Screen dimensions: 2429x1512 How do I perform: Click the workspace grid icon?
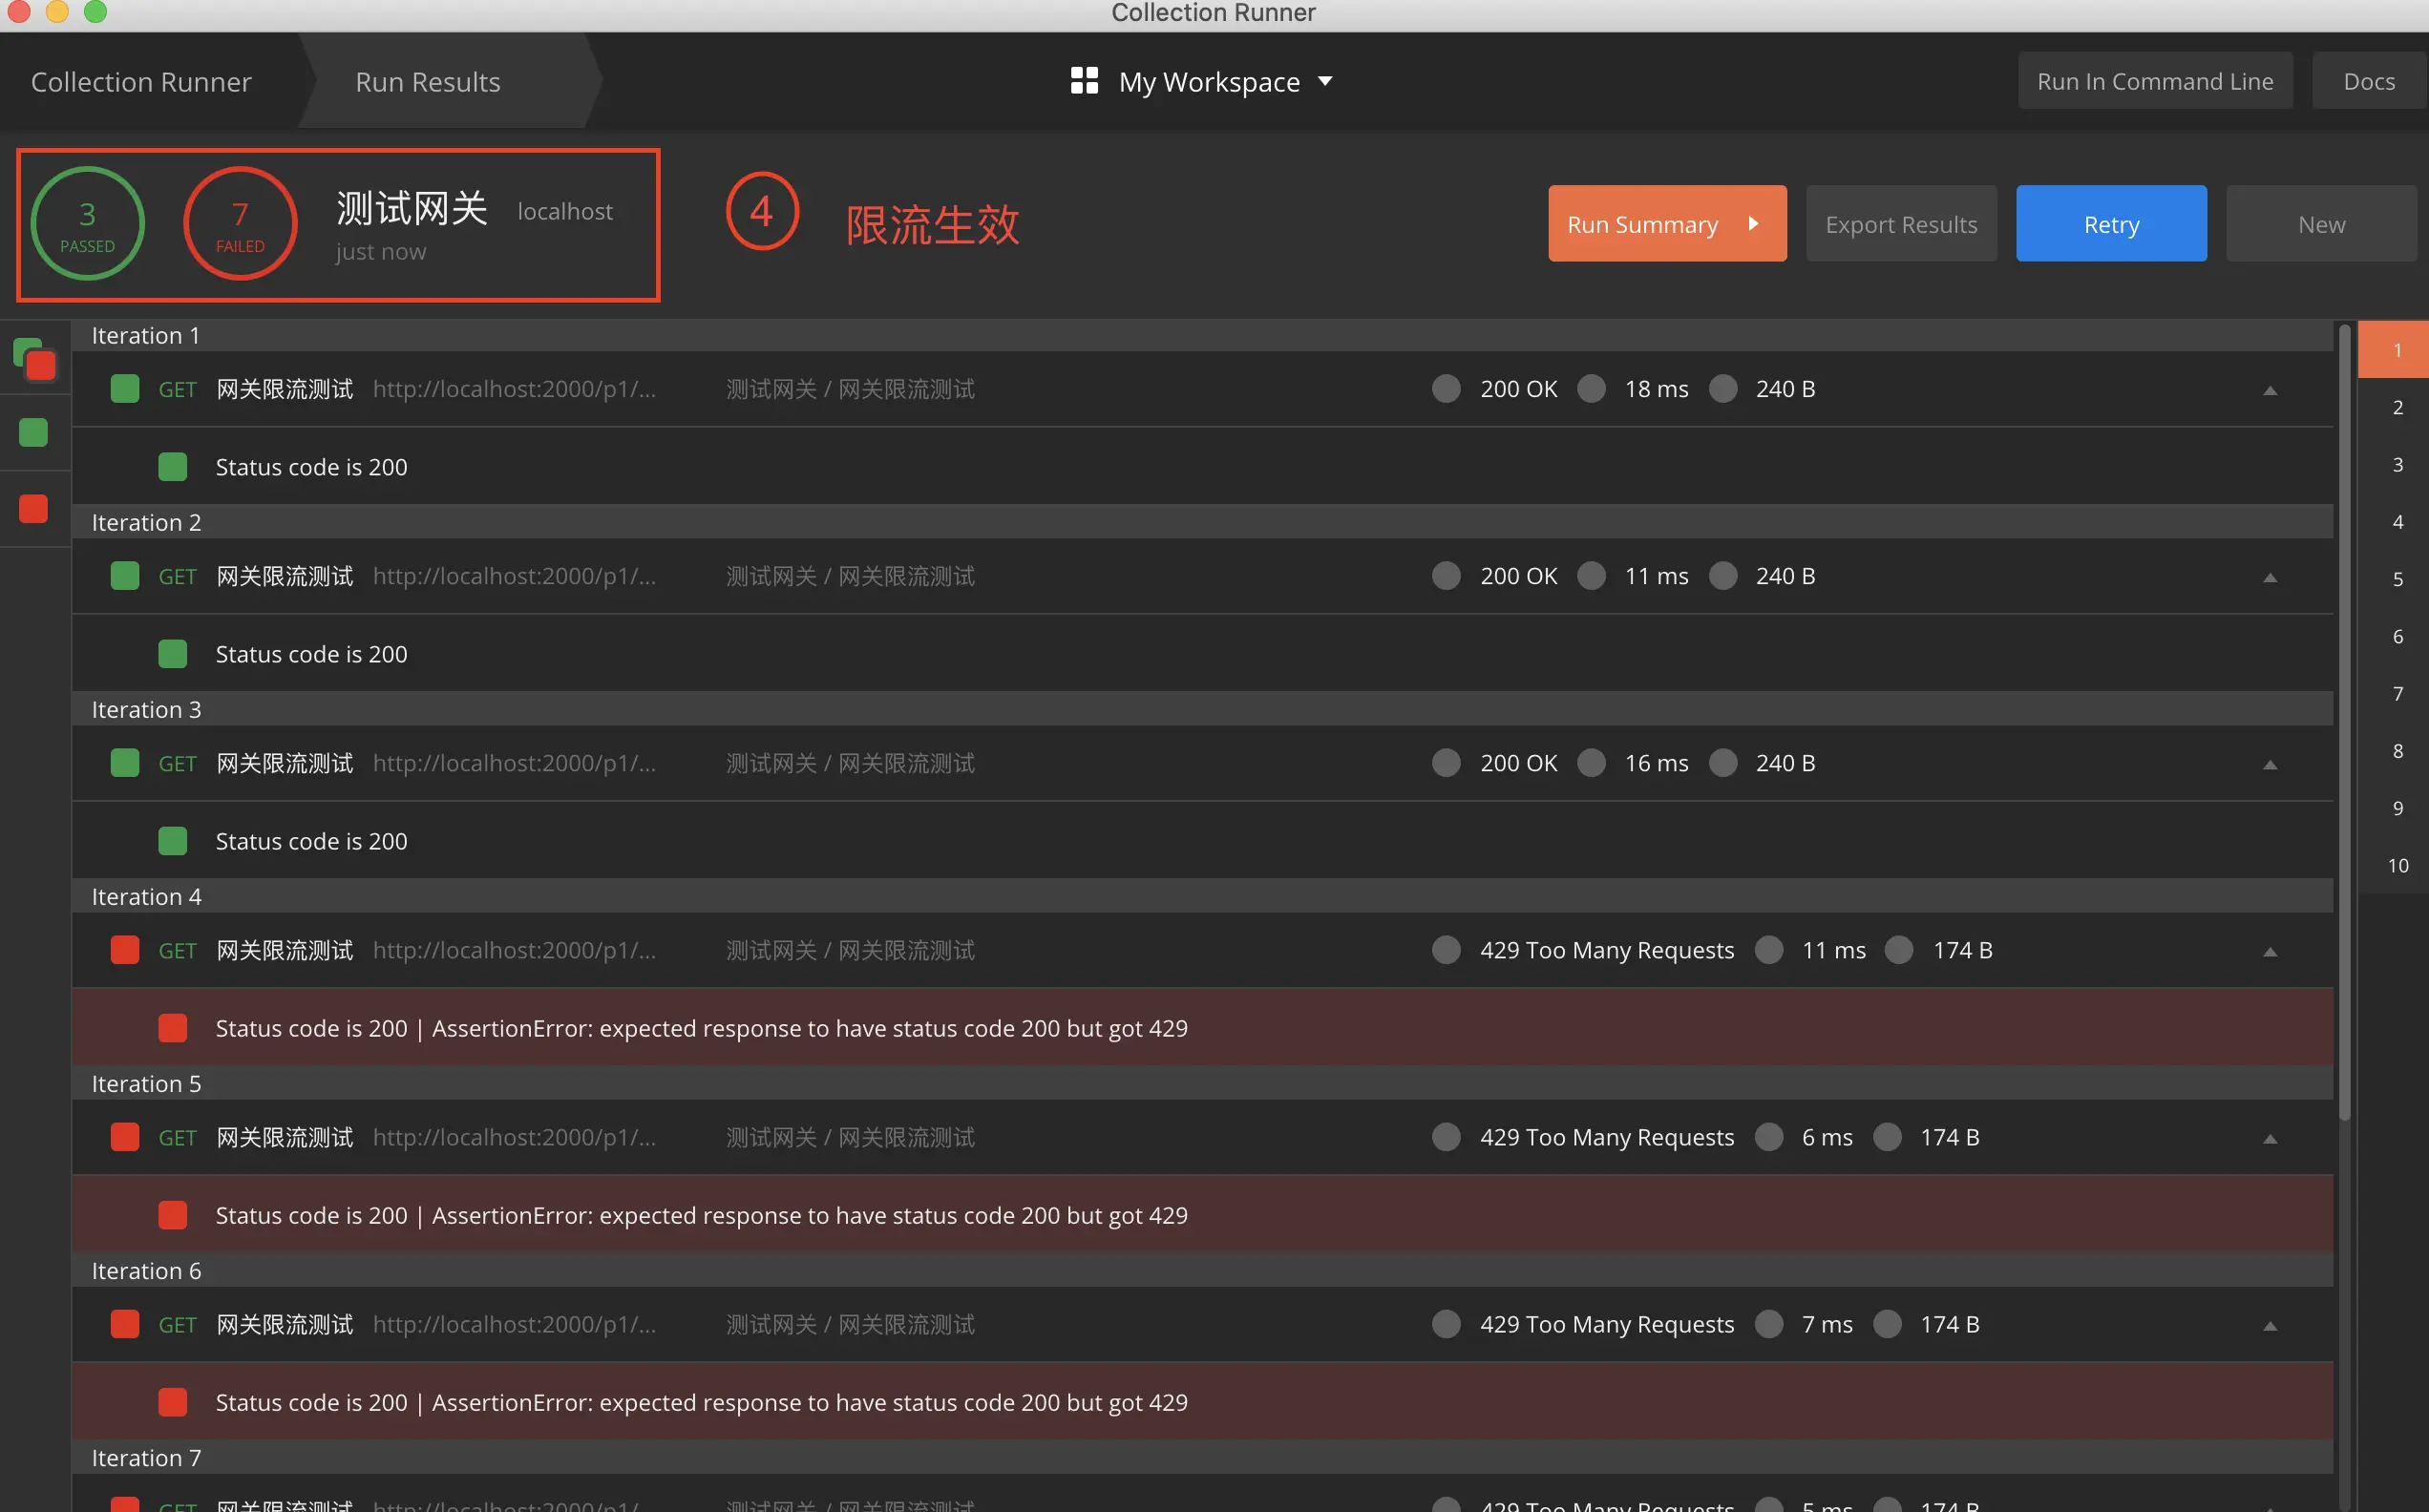click(1084, 81)
